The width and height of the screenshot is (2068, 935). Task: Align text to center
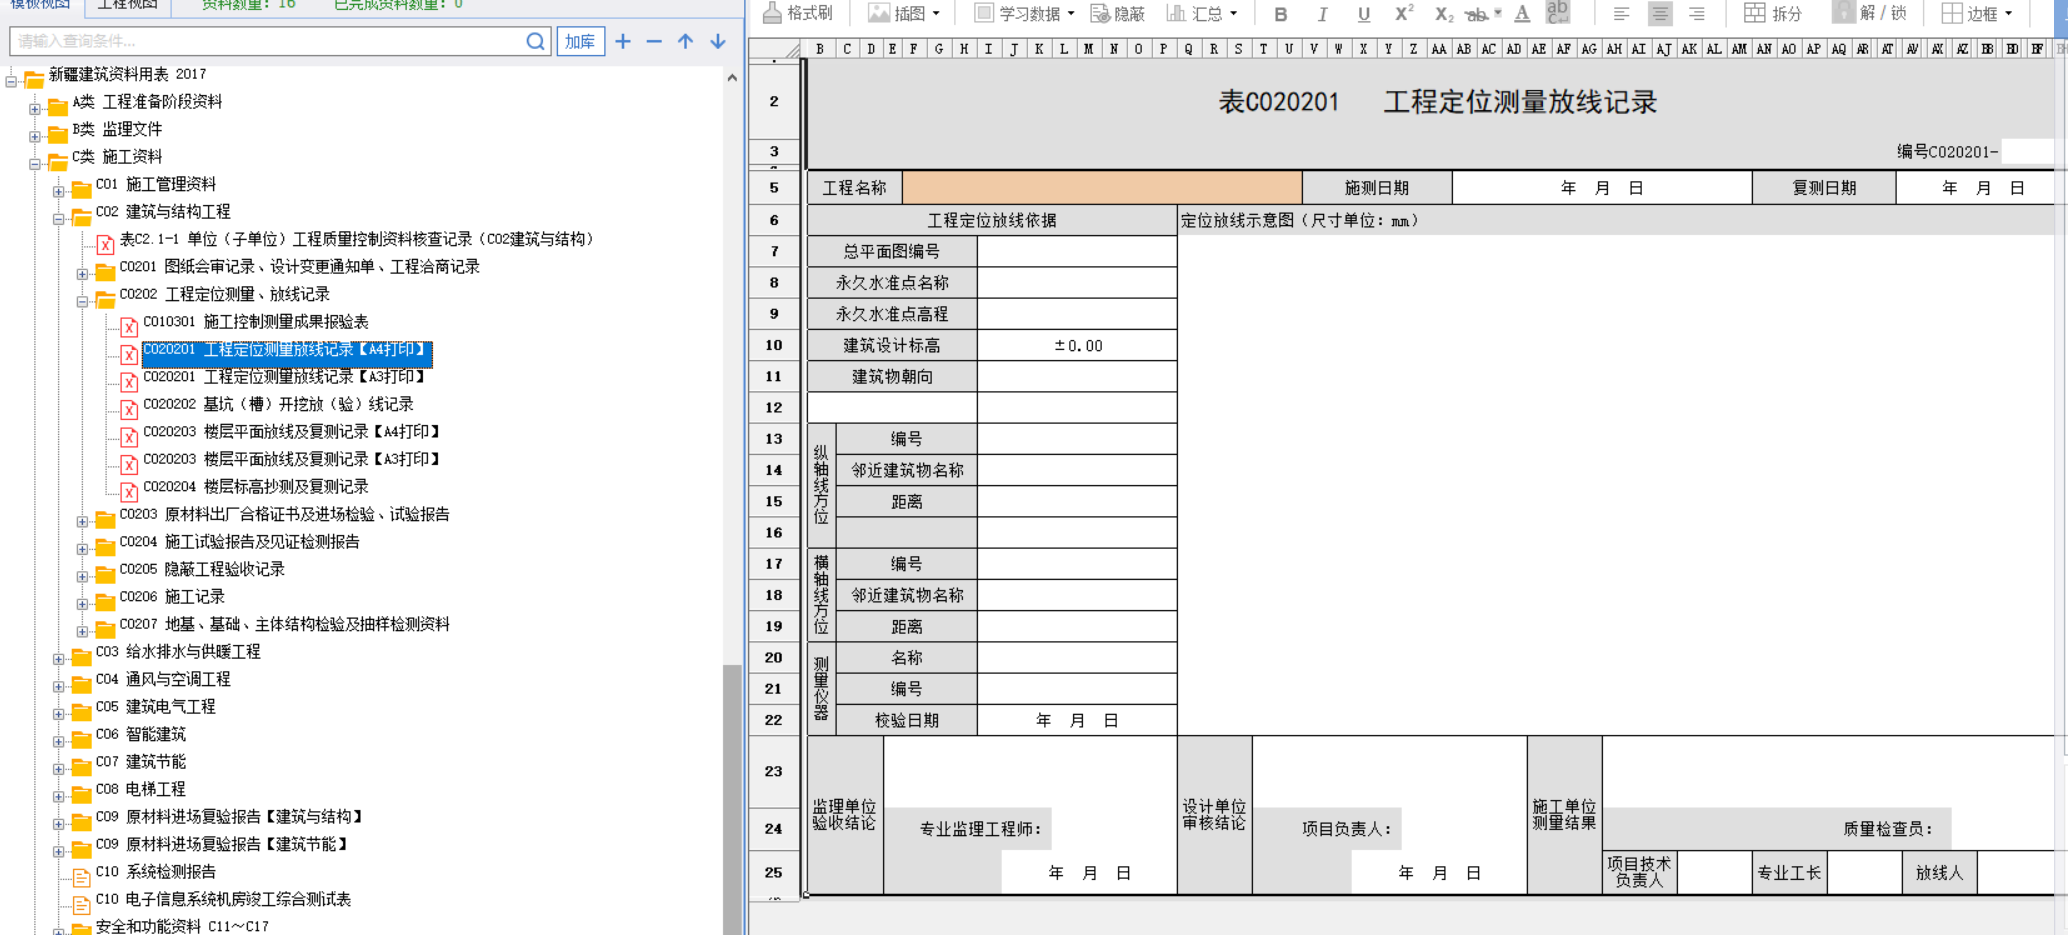[1660, 14]
